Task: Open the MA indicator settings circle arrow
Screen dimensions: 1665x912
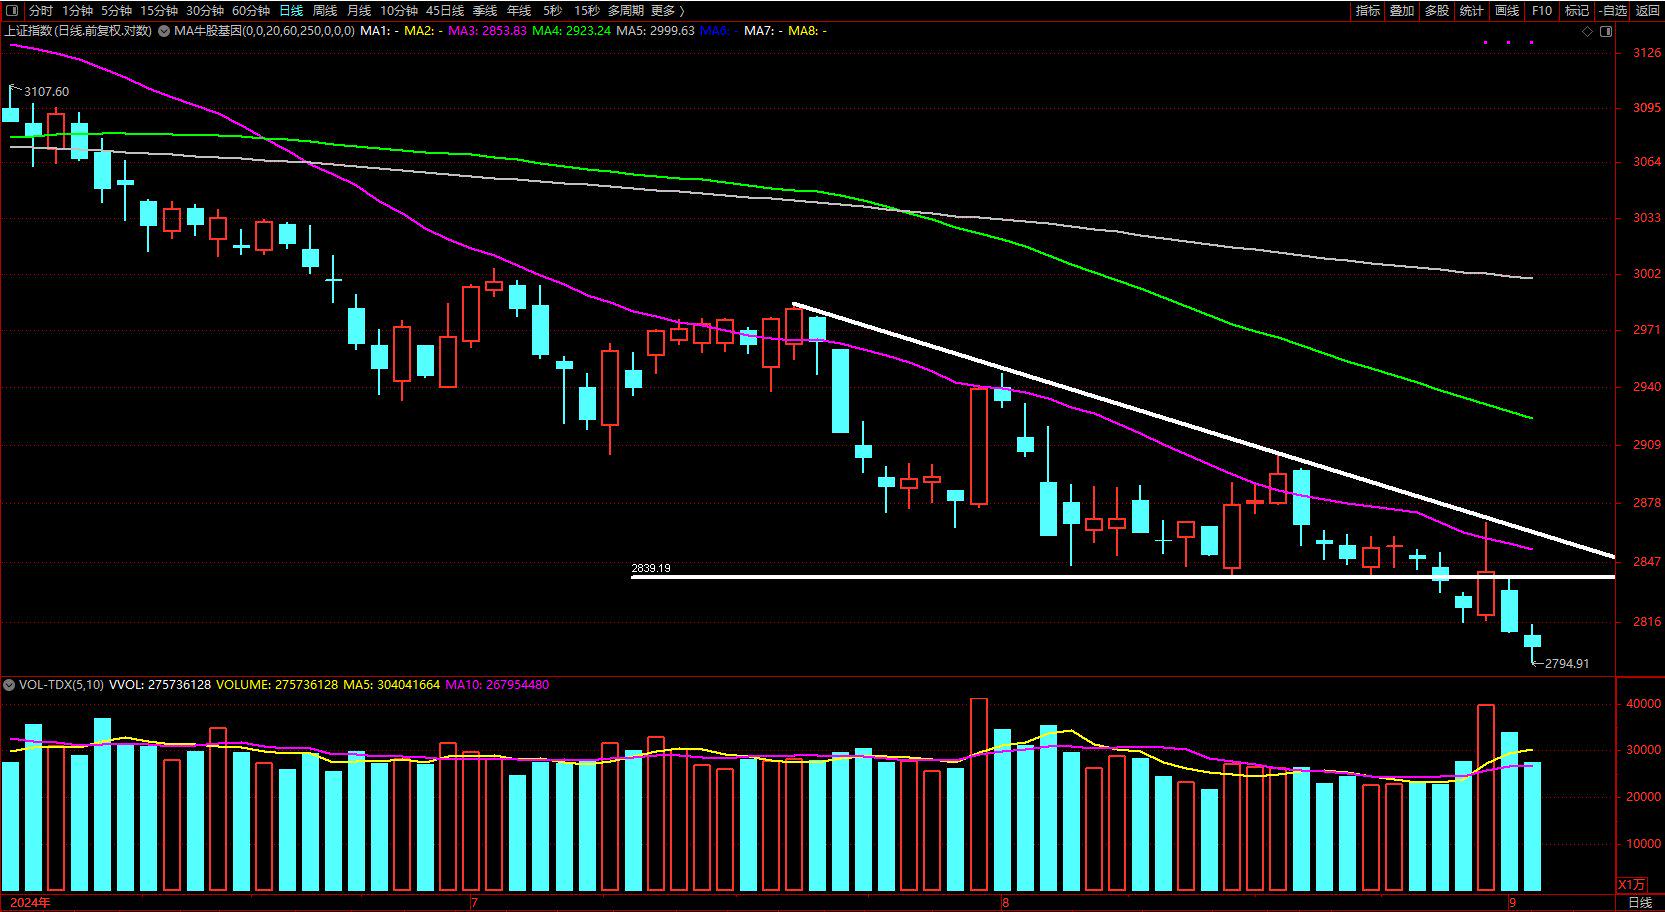Action: pyautogui.click(x=164, y=31)
